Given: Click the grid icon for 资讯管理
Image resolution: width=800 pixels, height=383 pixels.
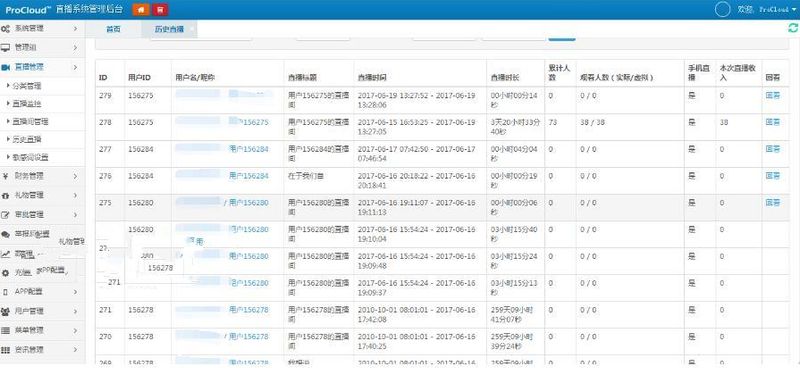Looking at the screenshot, I should pyautogui.click(x=5, y=350).
